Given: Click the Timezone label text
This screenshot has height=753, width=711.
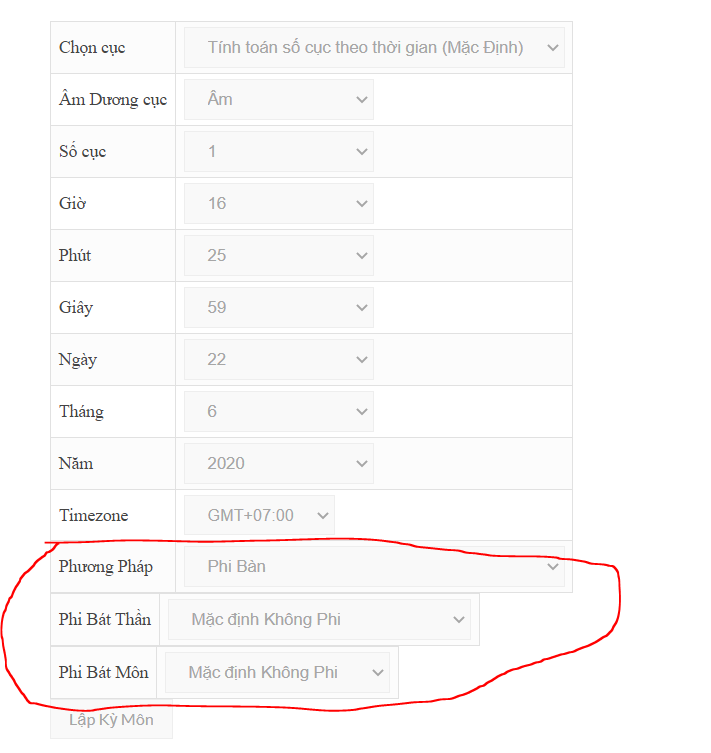Looking at the screenshot, I should 93,515.
